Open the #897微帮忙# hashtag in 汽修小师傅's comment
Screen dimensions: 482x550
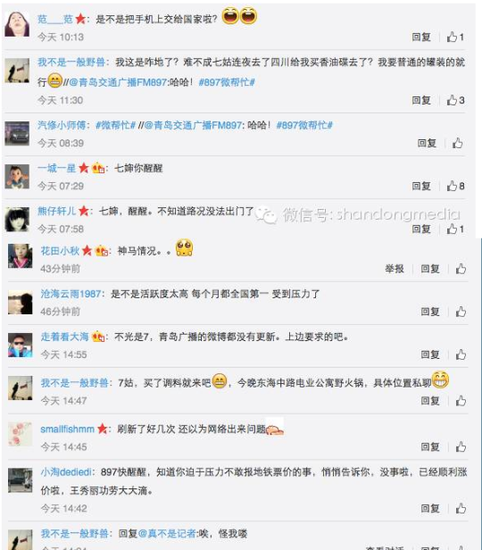[304, 125]
